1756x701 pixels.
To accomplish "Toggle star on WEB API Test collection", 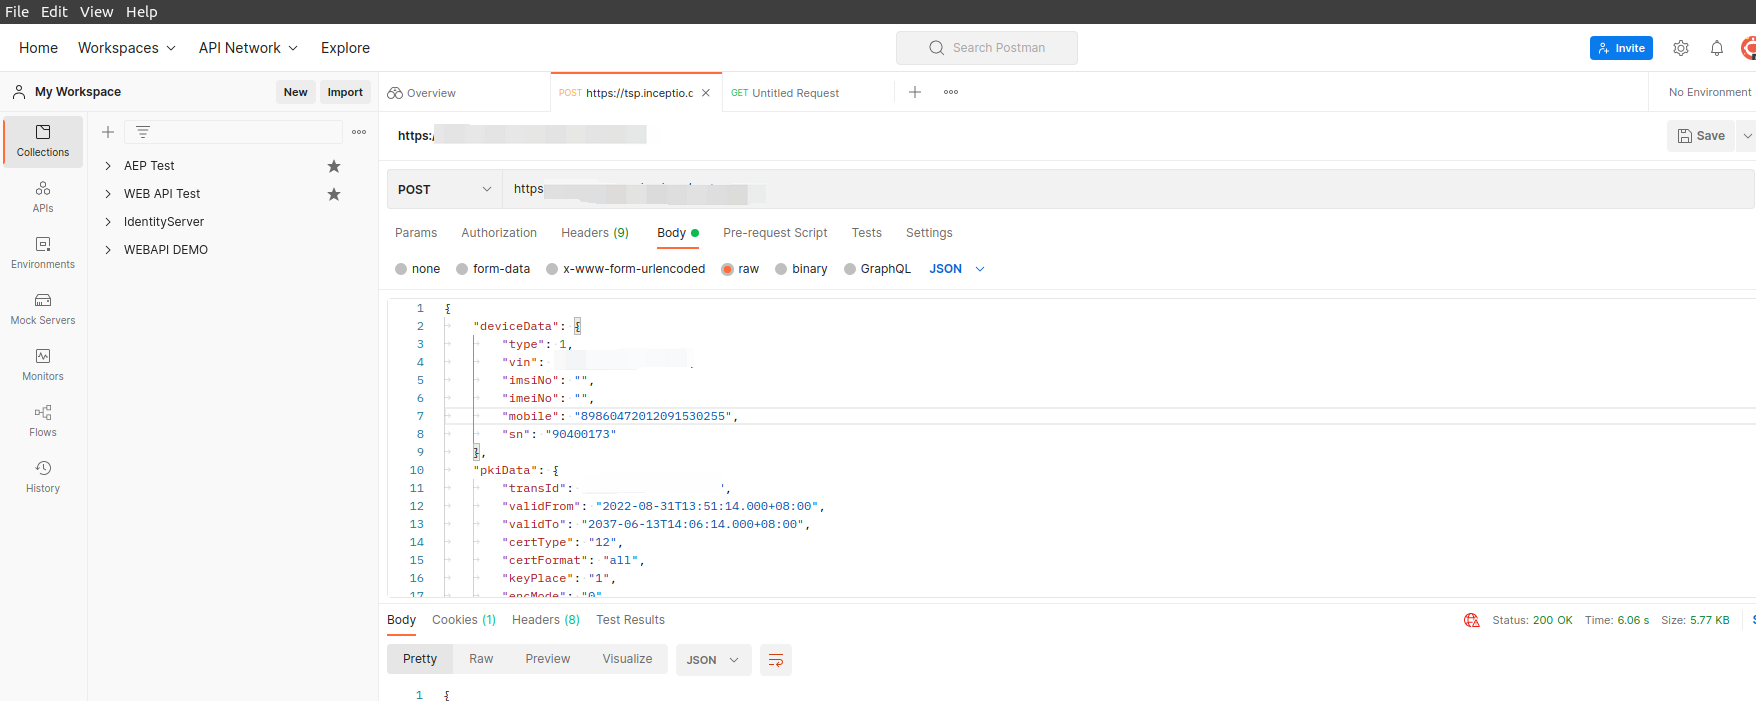I will (334, 194).
